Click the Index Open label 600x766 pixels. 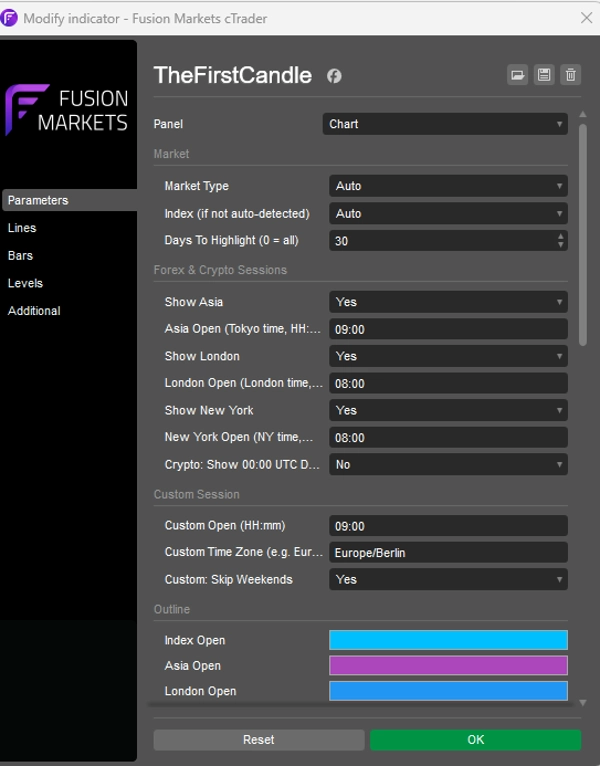(x=195, y=640)
